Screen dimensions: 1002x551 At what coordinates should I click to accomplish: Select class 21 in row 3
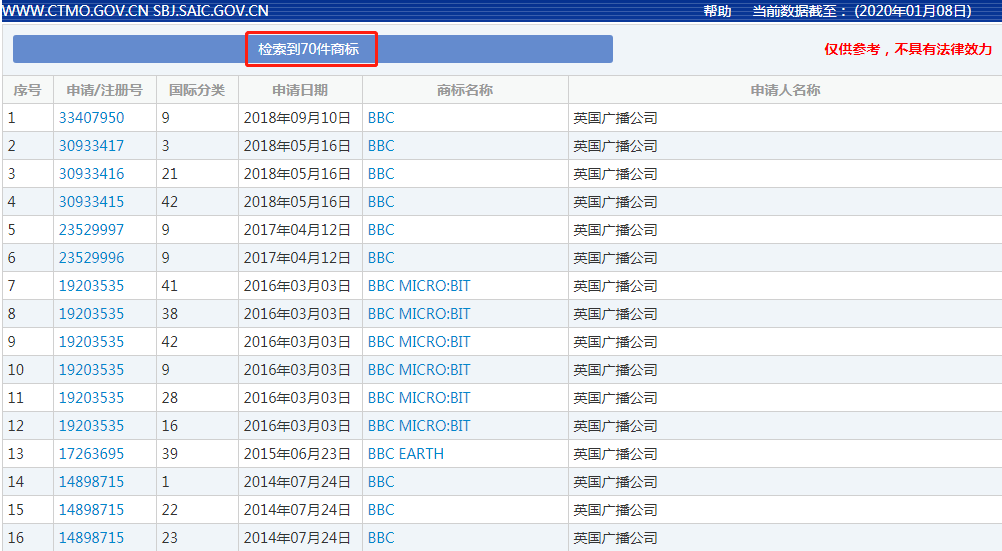point(169,174)
